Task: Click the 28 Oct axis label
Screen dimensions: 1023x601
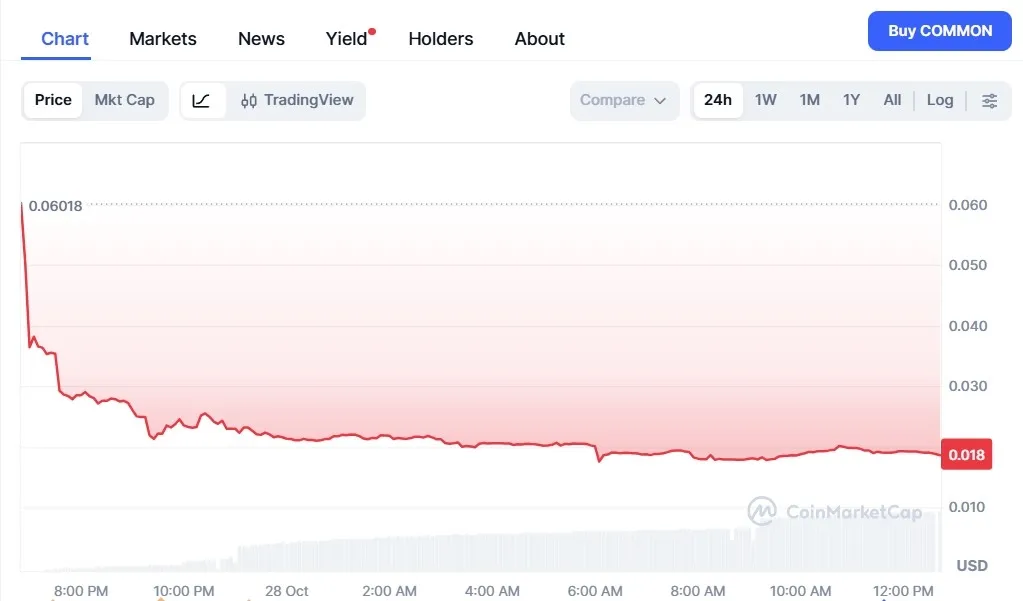Action: point(287,590)
